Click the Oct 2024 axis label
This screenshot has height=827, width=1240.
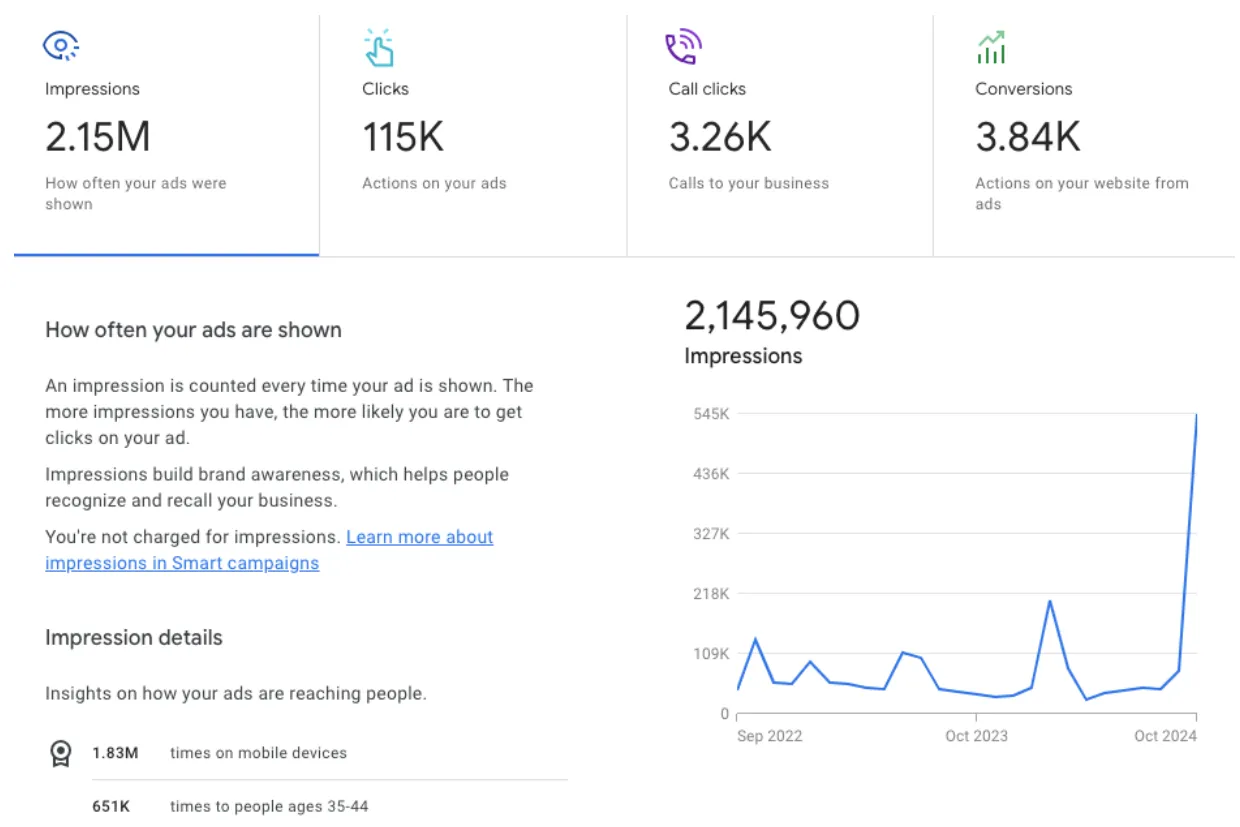[1165, 736]
